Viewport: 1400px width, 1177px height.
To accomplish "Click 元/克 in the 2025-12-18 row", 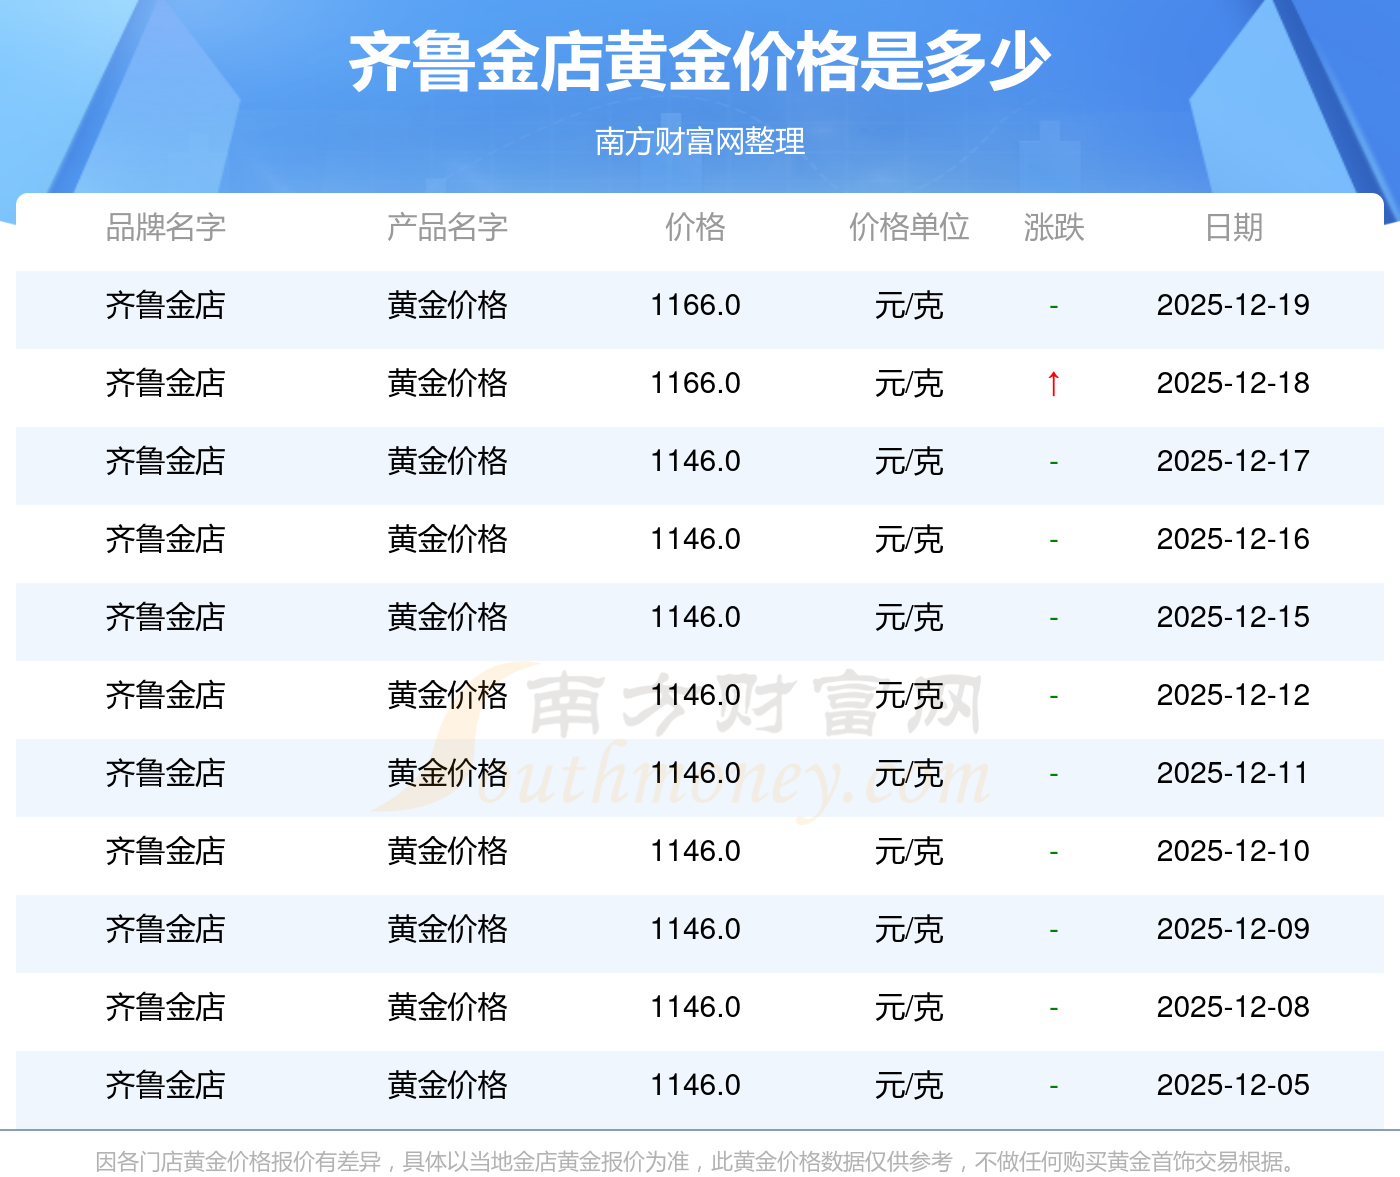I will [x=909, y=383].
